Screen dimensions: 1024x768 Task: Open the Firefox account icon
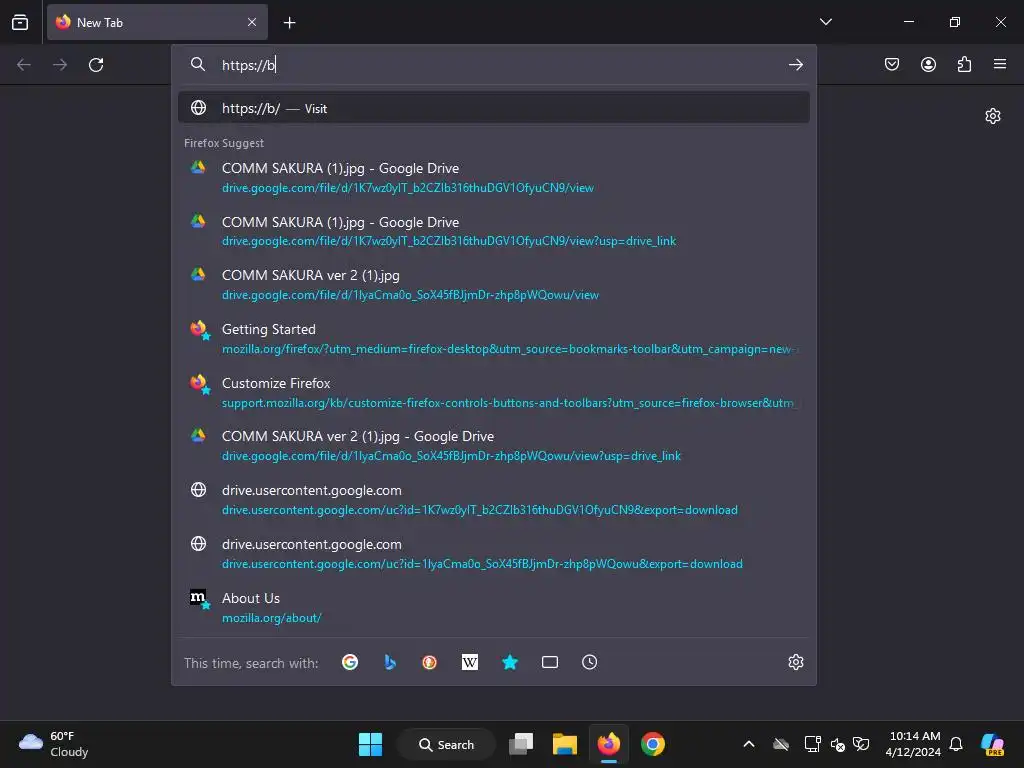click(x=928, y=64)
